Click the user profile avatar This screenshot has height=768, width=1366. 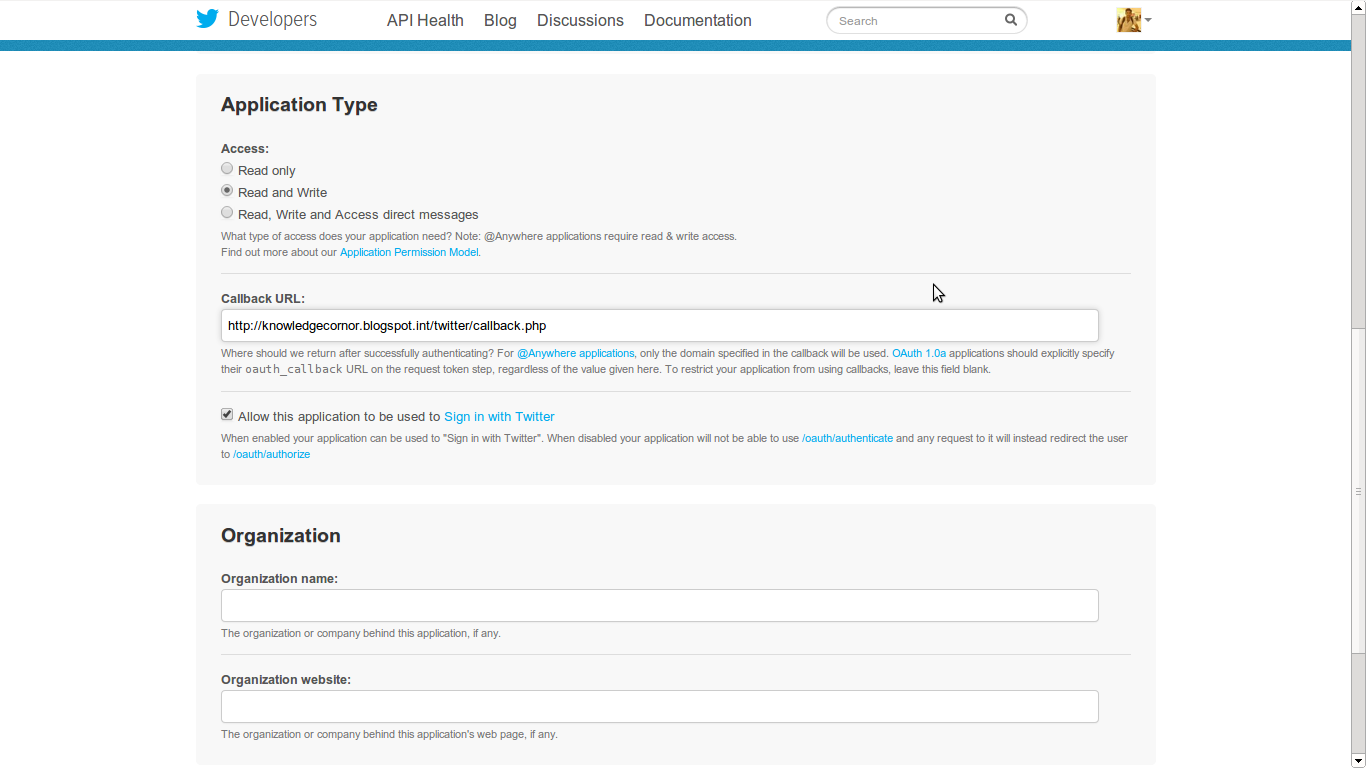[x=1129, y=20]
